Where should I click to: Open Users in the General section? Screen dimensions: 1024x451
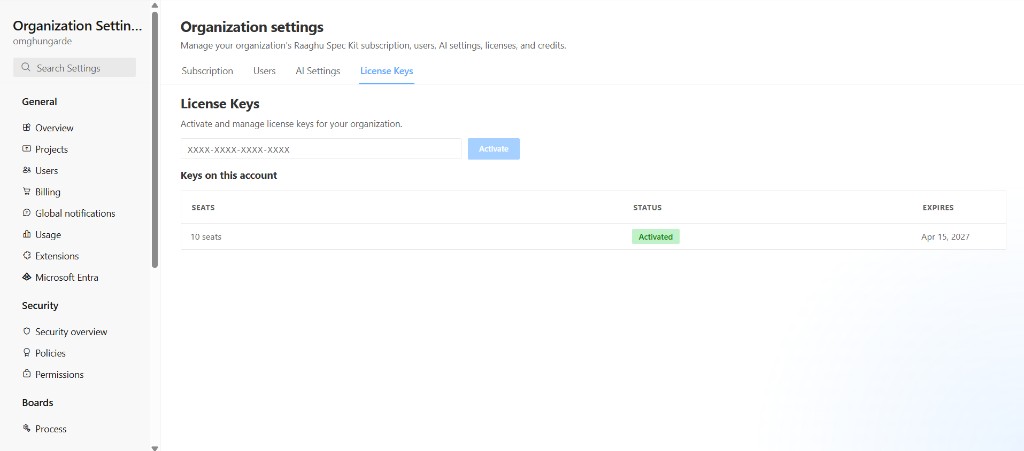click(x=46, y=170)
